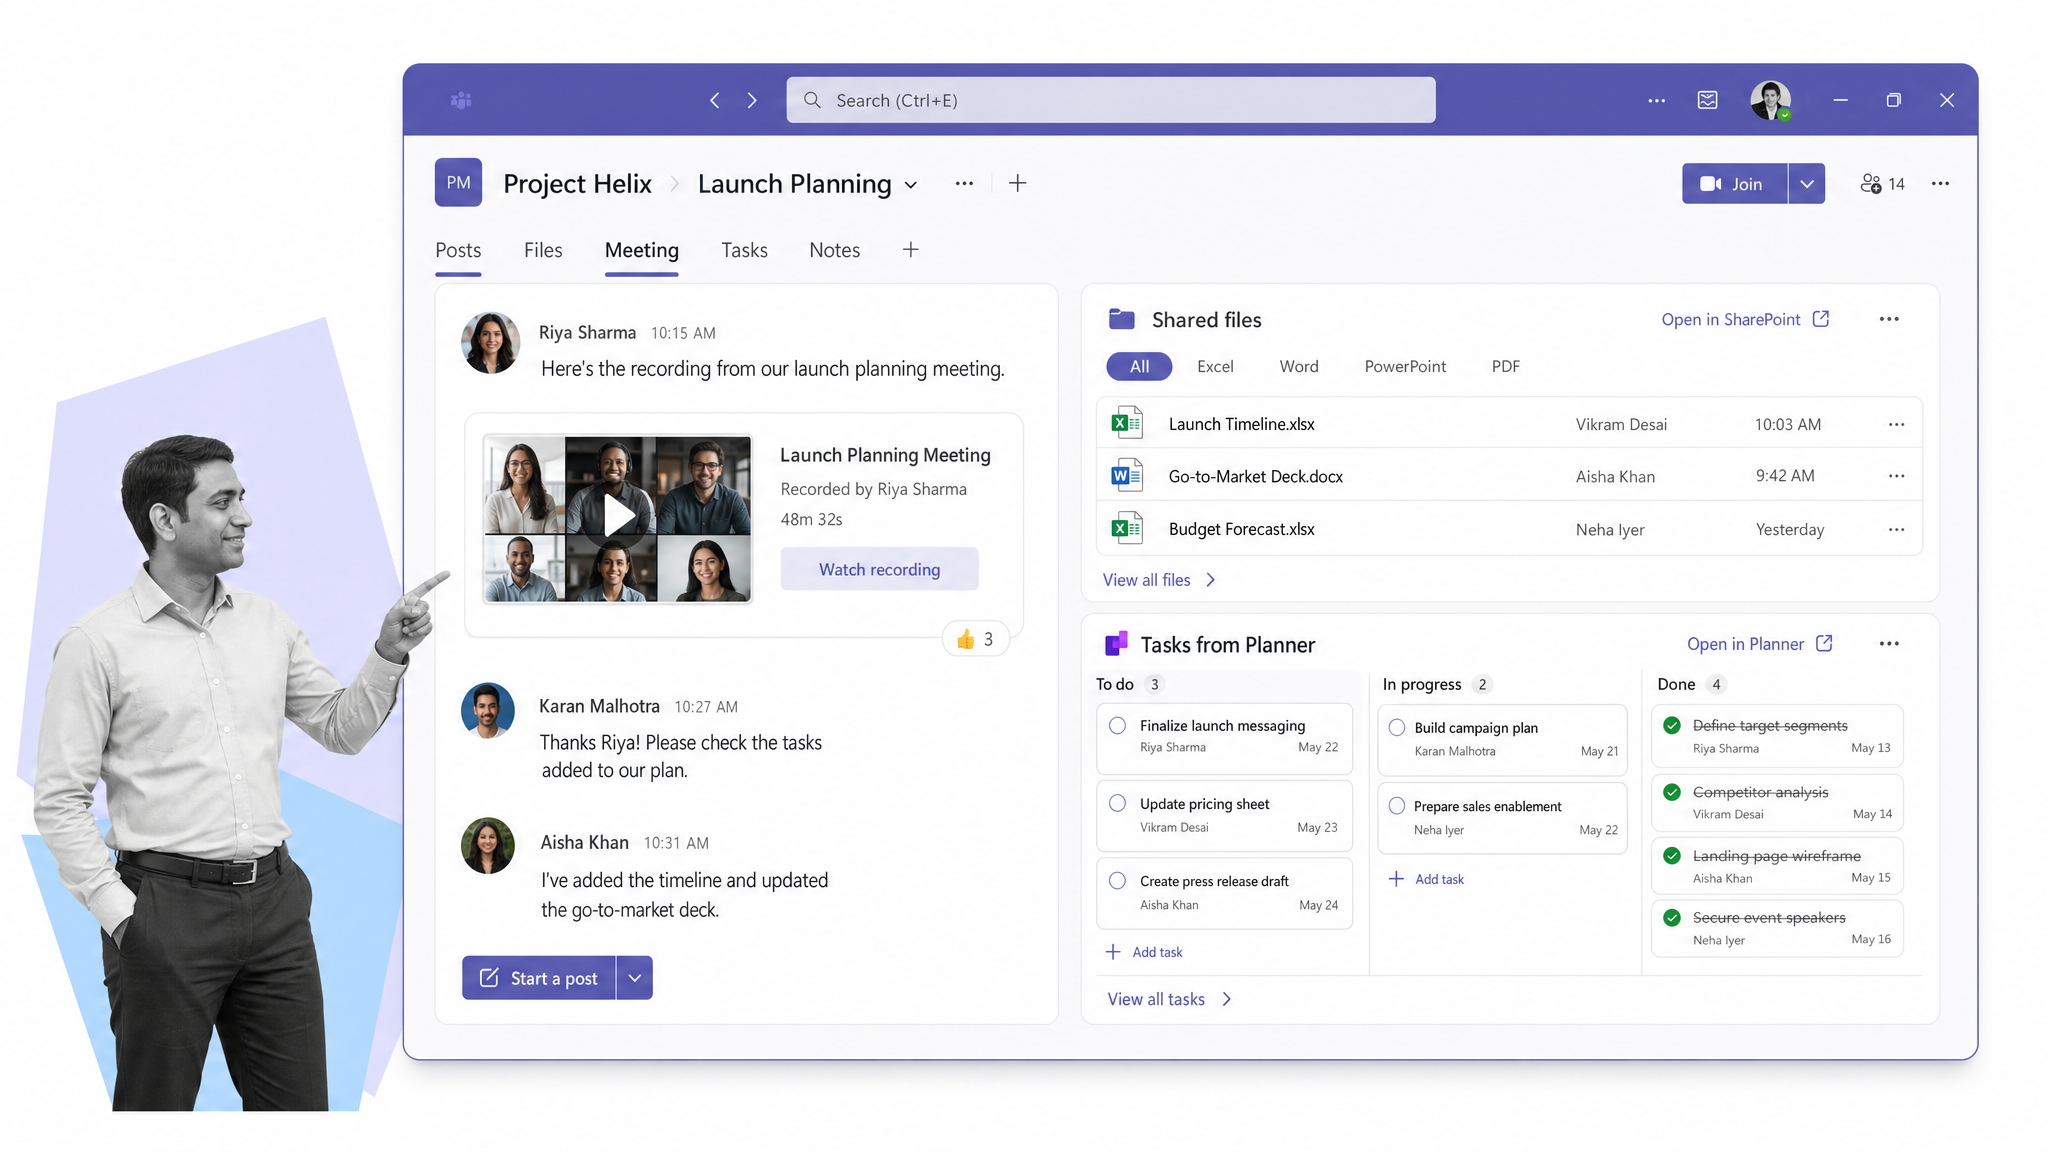Click the PM team avatar tile

(458, 182)
